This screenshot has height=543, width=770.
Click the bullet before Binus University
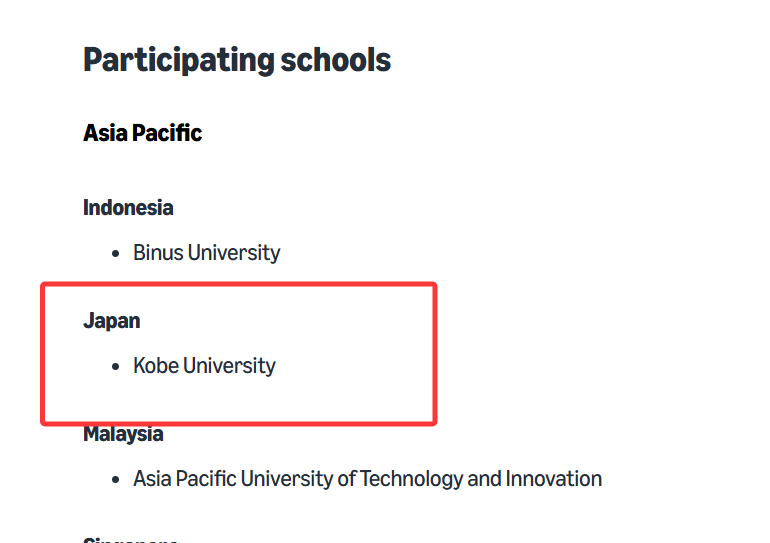click(x=115, y=253)
